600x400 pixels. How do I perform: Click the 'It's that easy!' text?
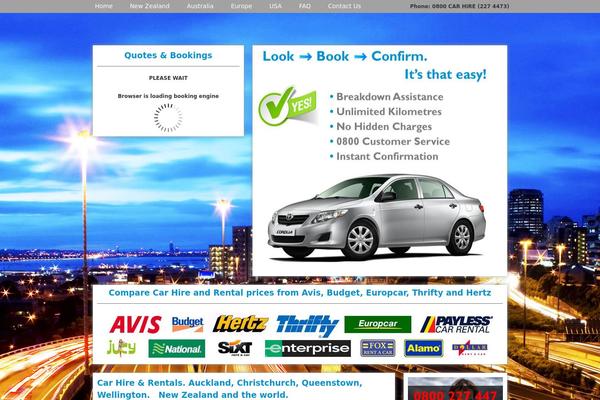coord(445,74)
